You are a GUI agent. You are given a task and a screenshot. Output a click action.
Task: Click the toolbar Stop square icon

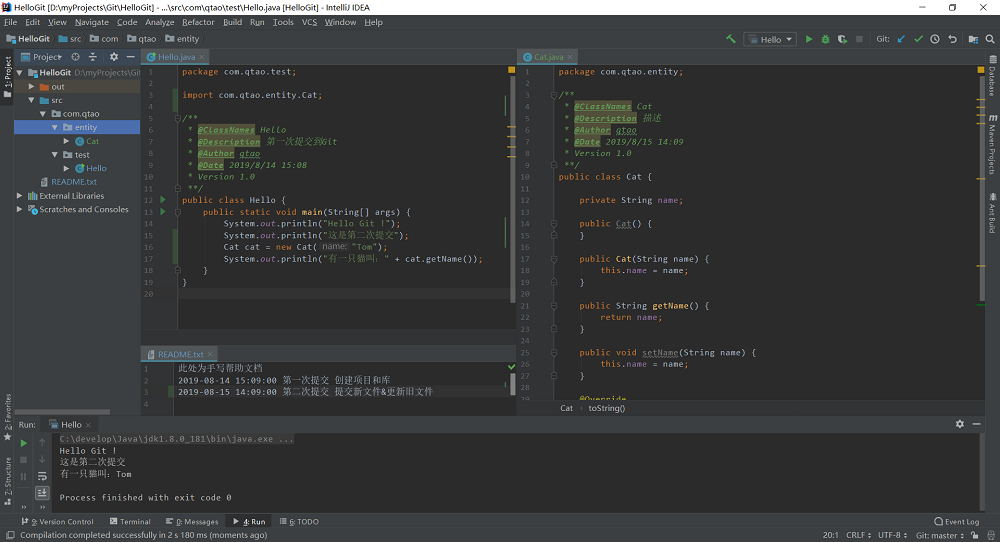point(859,39)
